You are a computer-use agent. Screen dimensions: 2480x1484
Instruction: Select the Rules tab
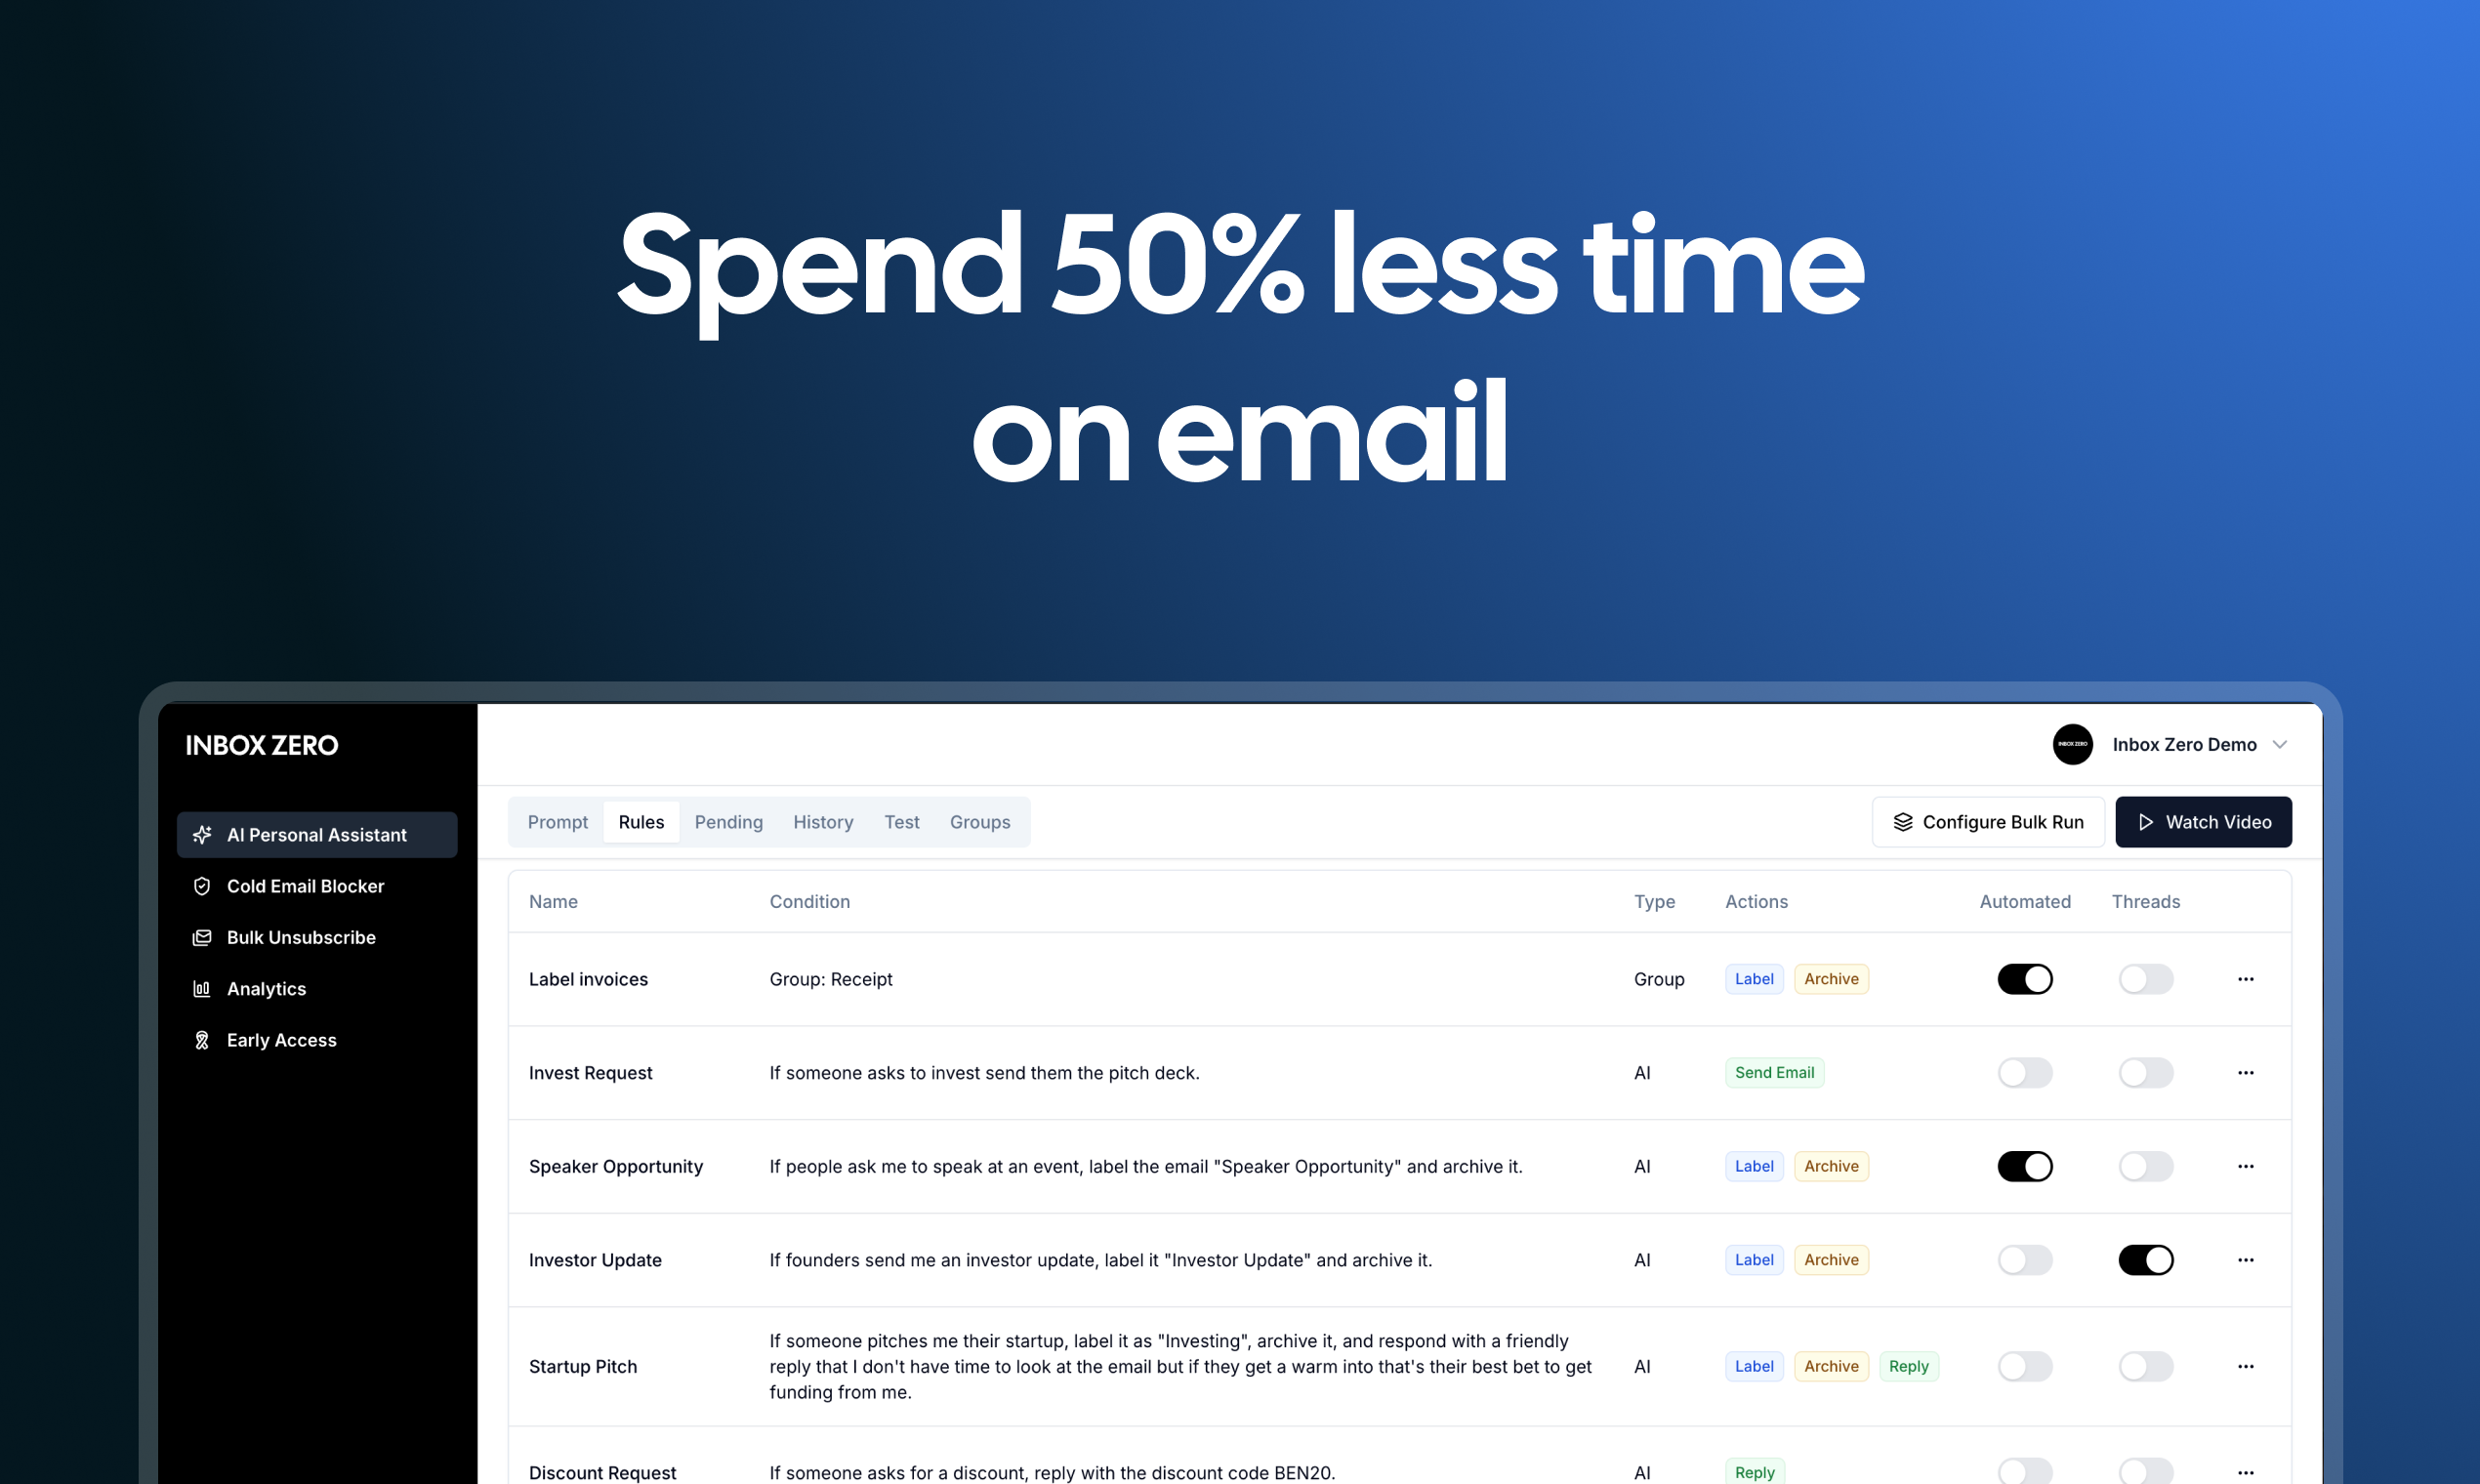pyautogui.click(x=641, y=821)
